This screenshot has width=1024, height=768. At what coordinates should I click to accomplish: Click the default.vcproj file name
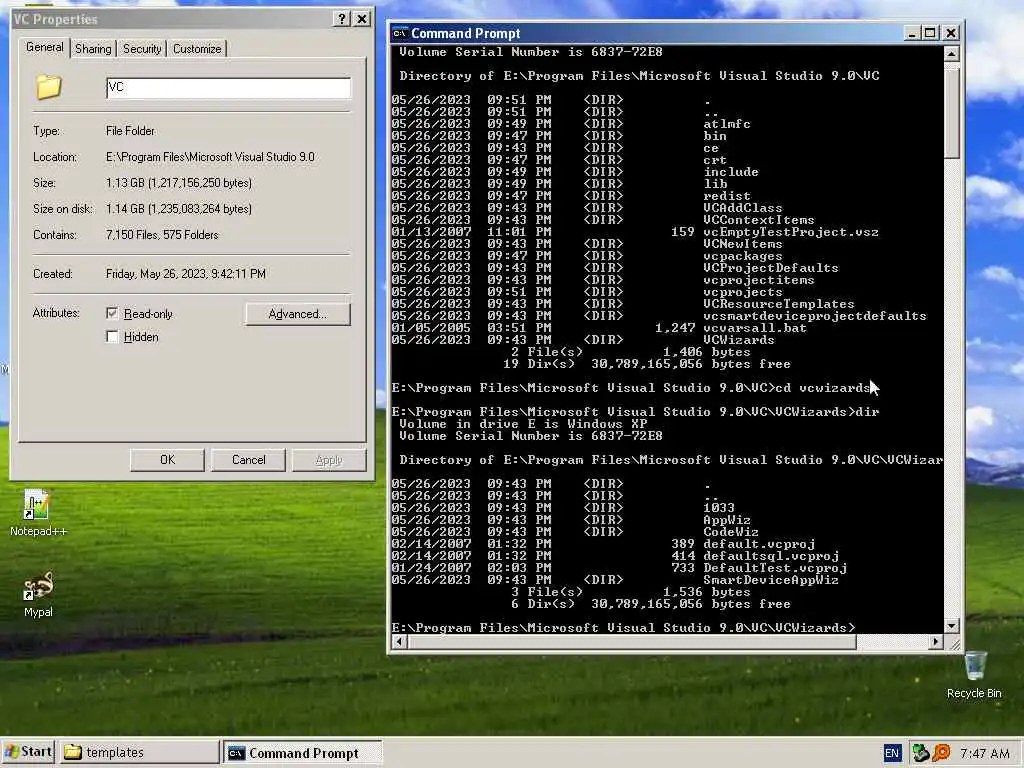tap(759, 544)
